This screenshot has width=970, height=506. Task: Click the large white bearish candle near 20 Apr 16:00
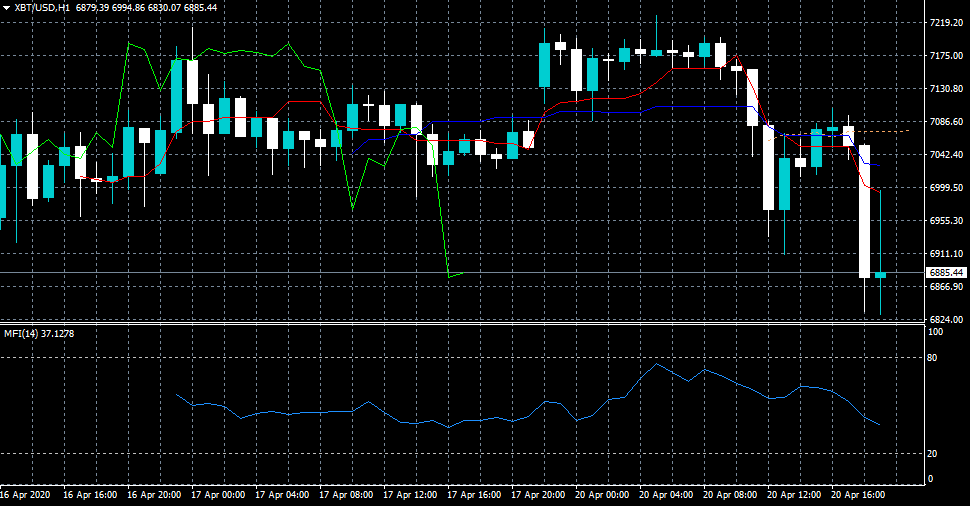(x=865, y=210)
